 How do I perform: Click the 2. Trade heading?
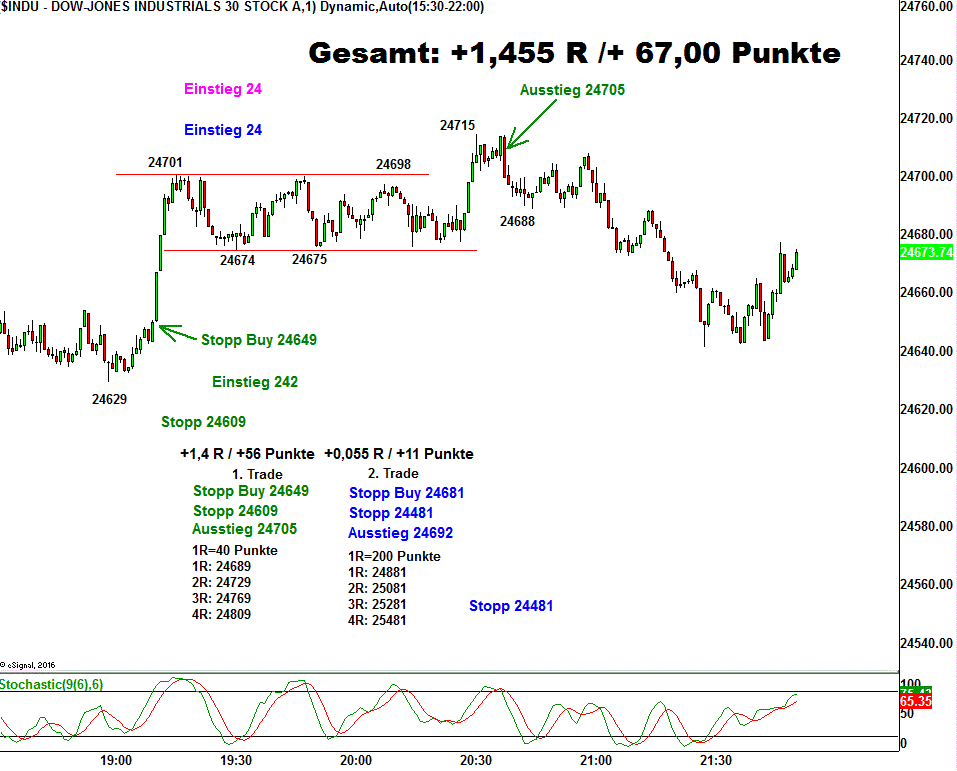click(393, 473)
